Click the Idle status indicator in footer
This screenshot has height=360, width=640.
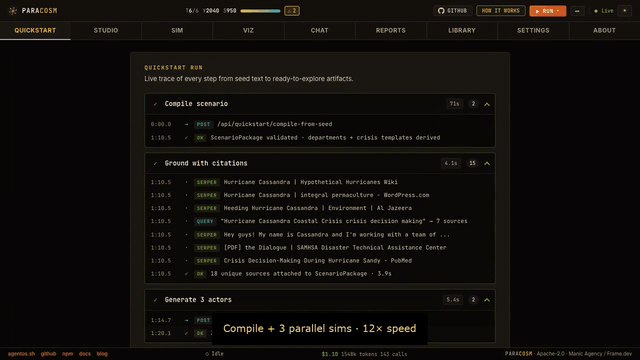pyautogui.click(x=214, y=354)
